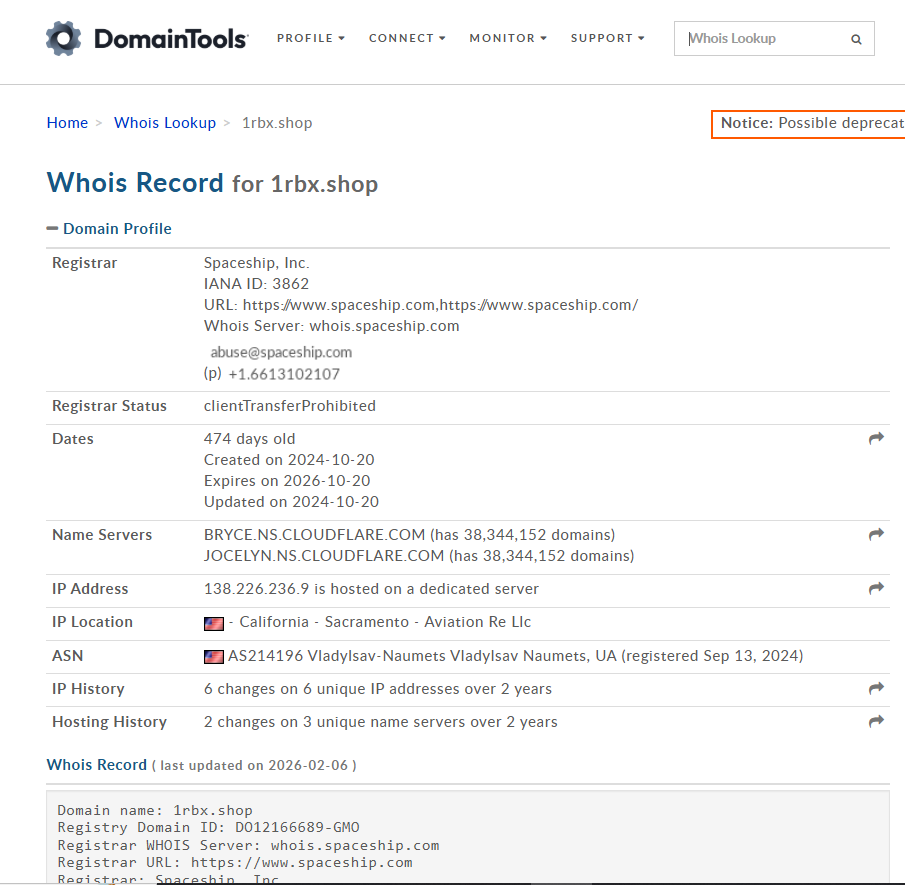Click last updated on 2026-02-06 text
Screen dimensions: 905x885
pyautogui.click(x=254, y=765)
